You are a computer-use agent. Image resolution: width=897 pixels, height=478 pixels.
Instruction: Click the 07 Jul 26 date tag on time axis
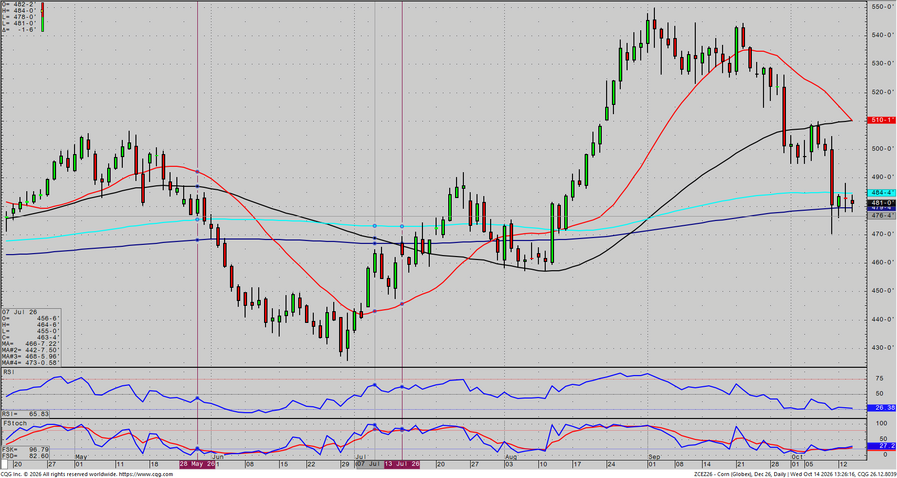tap(371, 465)
